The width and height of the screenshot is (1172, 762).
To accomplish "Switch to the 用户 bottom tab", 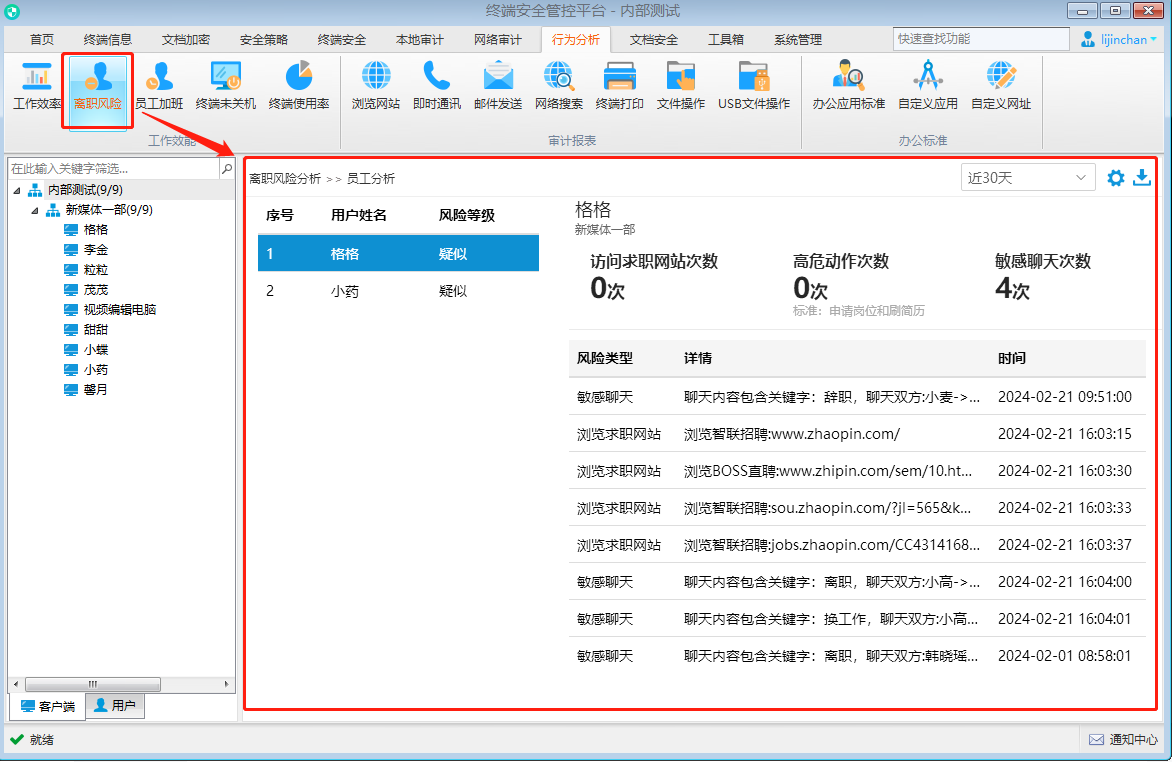I will (115, 705).
